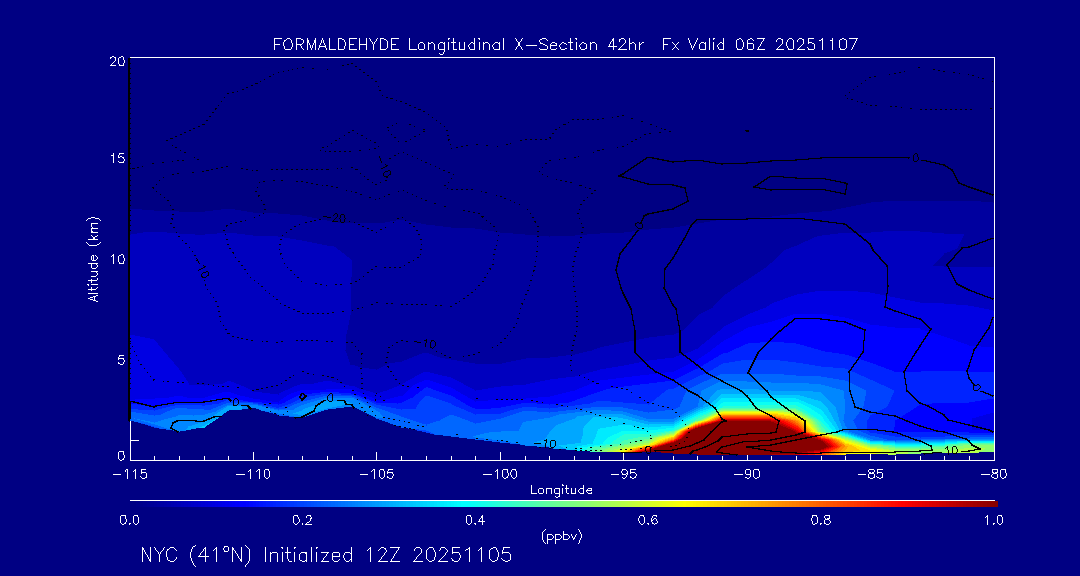Viewport: 1080px width, 576px height.
Task: Click longitude tick label -105
Action: click(377, 475)
